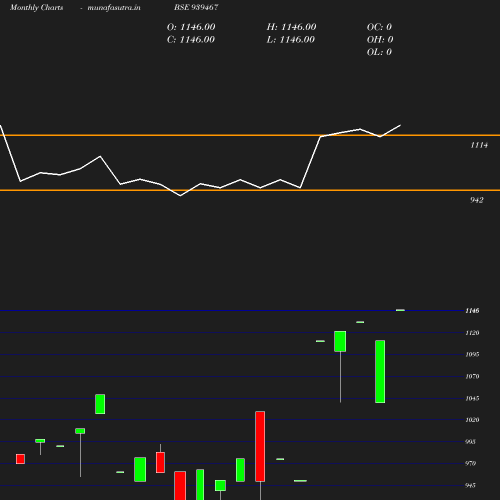
Task: Click the "1045" price axis label
Action: coord(472,398)
